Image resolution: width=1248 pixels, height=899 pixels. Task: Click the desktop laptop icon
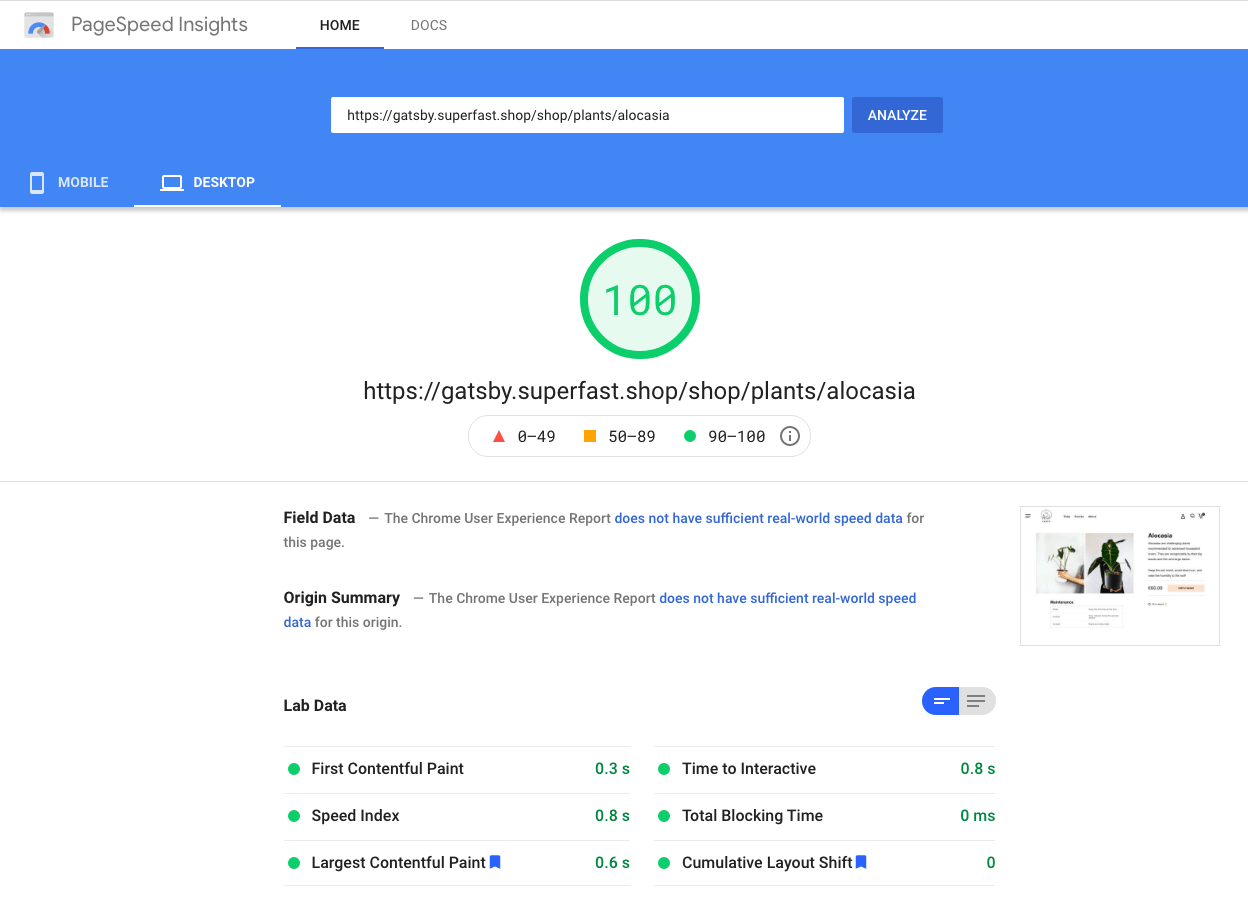(x=172, y=182)
